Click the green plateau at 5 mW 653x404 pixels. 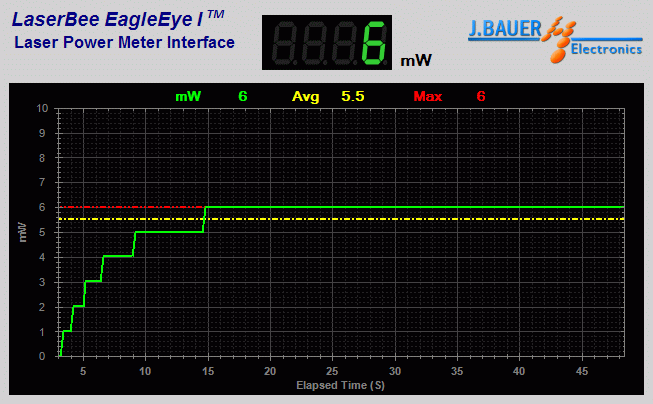[169, 232]
